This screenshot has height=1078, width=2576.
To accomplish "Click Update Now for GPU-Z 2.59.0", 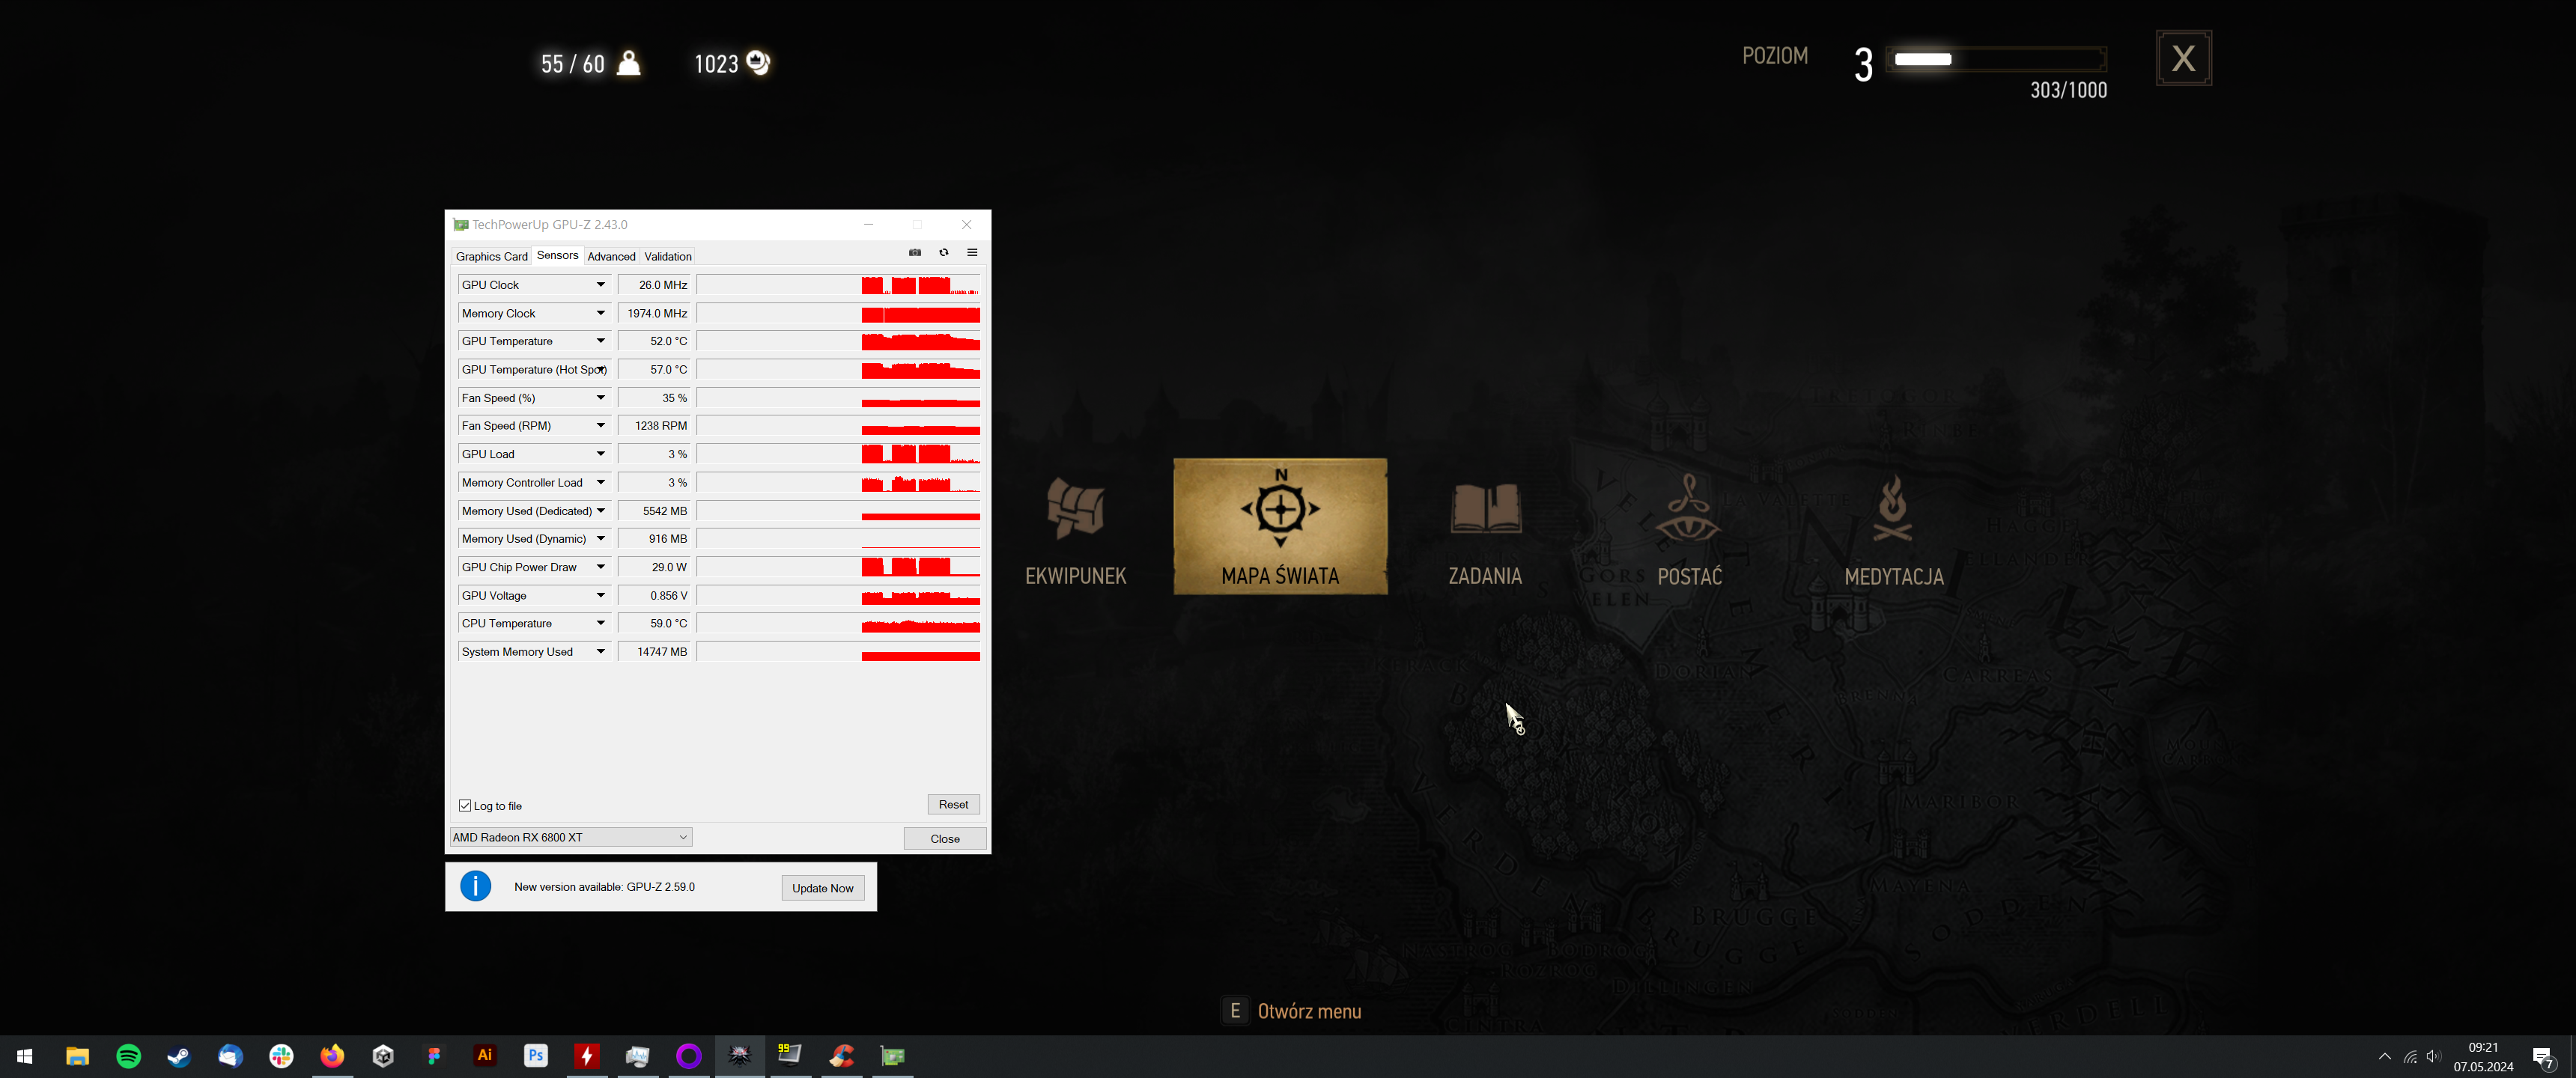I will (822, 888).
